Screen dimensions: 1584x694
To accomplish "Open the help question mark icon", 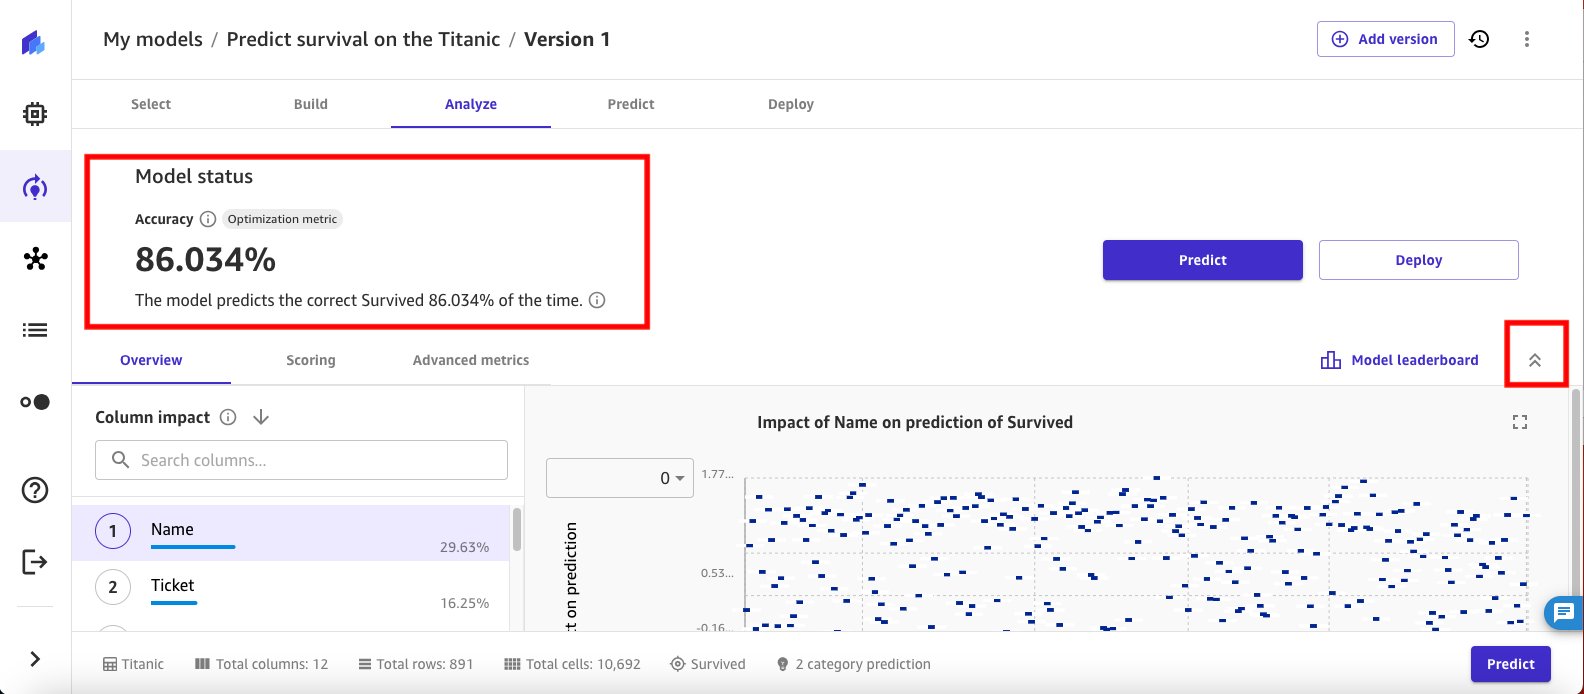I will [x=35, y=490].
